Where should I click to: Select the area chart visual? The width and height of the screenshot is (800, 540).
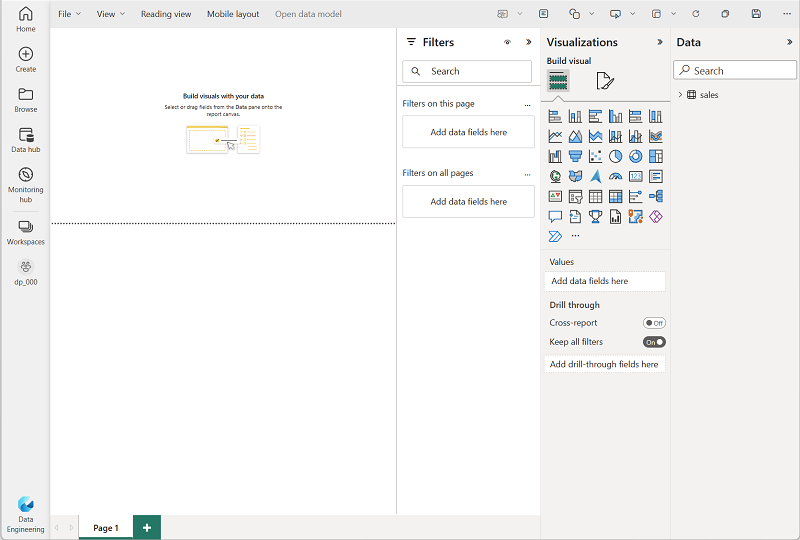(575, 136)
